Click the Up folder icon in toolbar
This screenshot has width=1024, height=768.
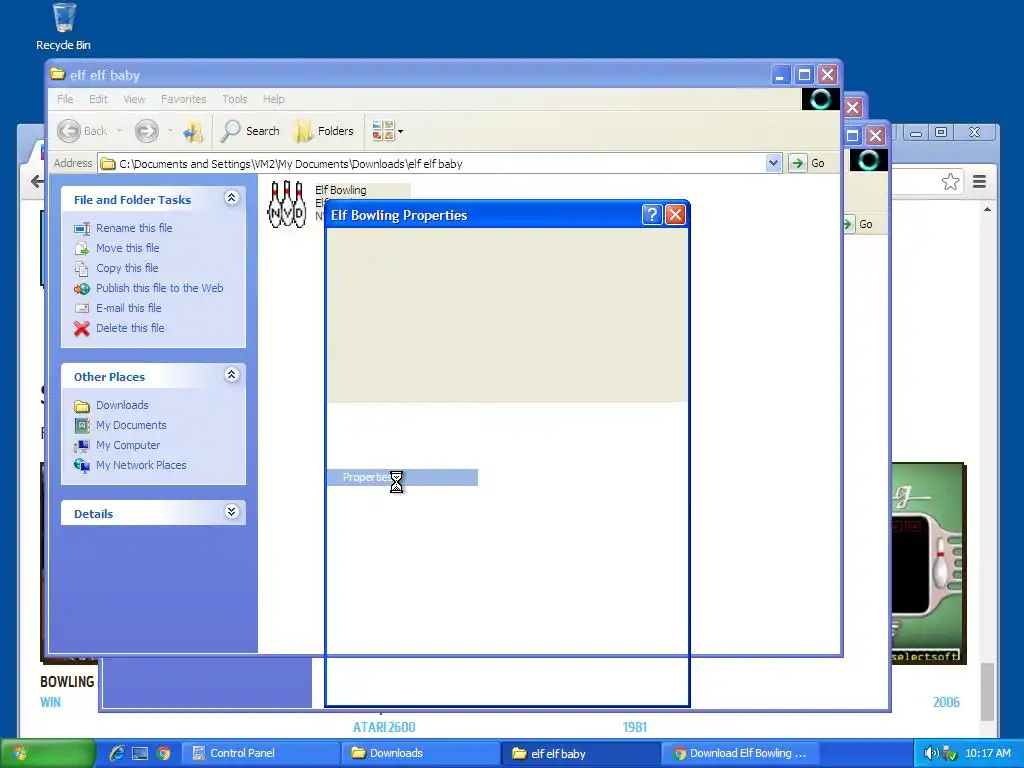click(193, 131)
